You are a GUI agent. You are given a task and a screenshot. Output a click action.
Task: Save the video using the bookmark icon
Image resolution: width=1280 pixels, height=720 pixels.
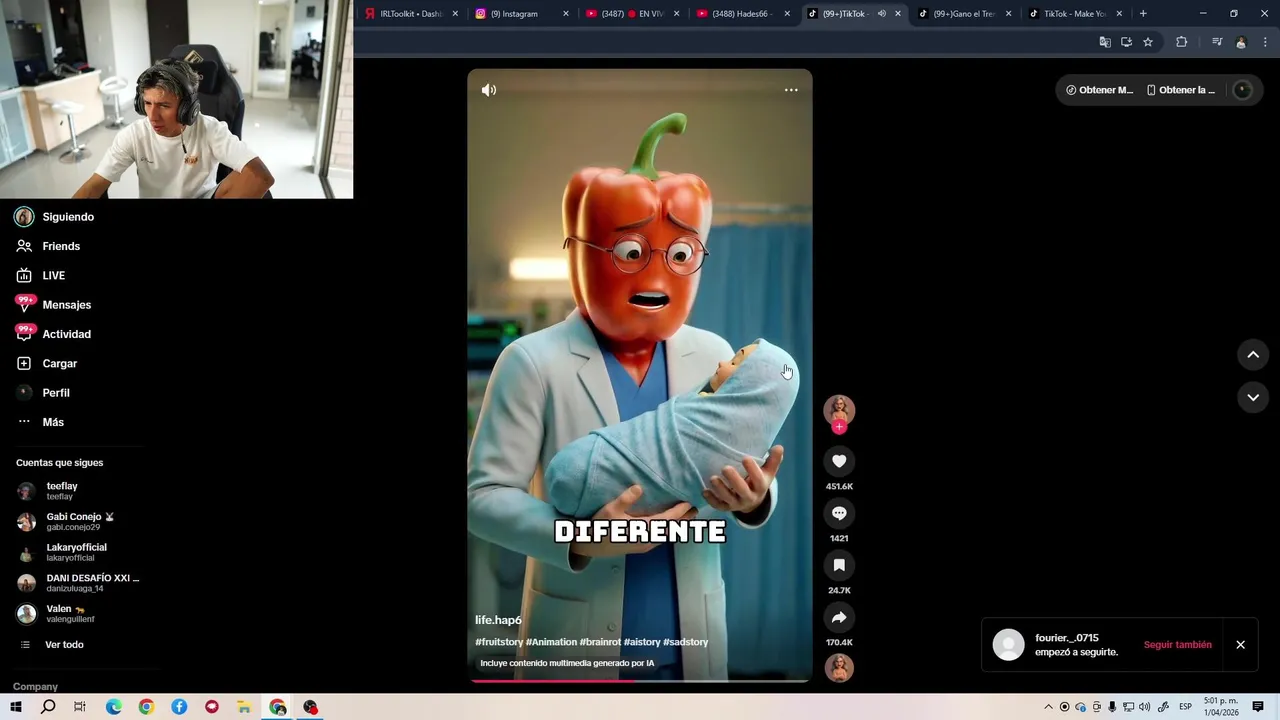tap(839, 565)
